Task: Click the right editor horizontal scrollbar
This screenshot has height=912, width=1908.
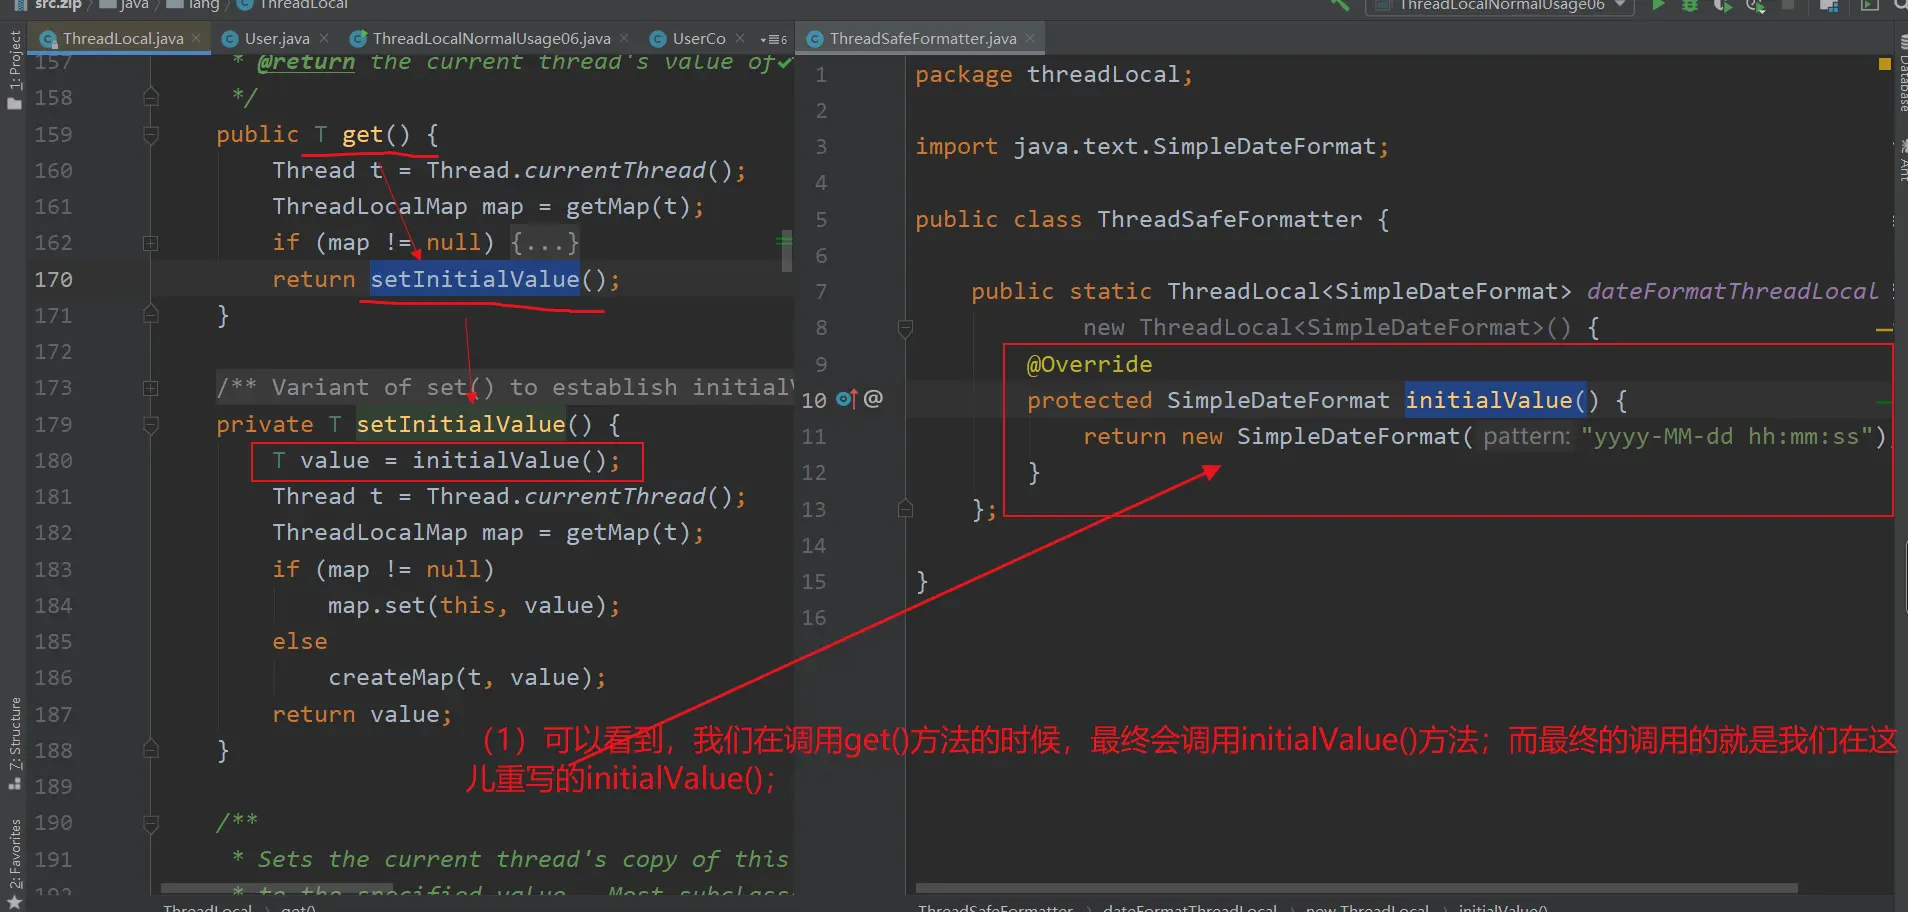Action: pos(1356,888)
